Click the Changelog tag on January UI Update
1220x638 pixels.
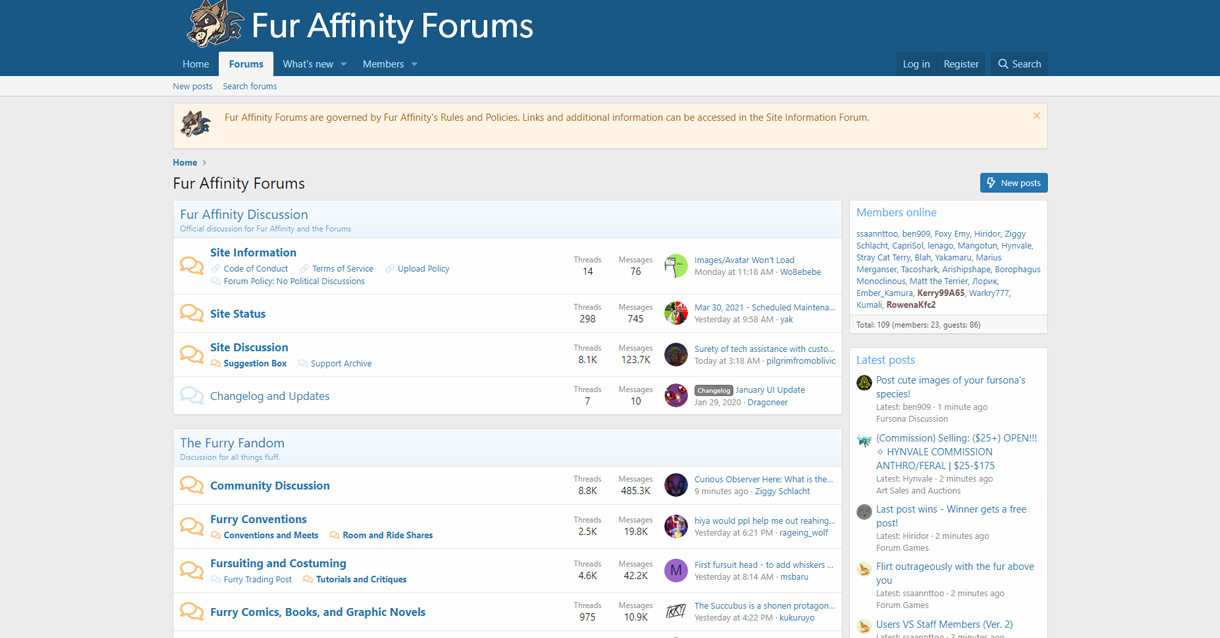(x=714, y=390)
